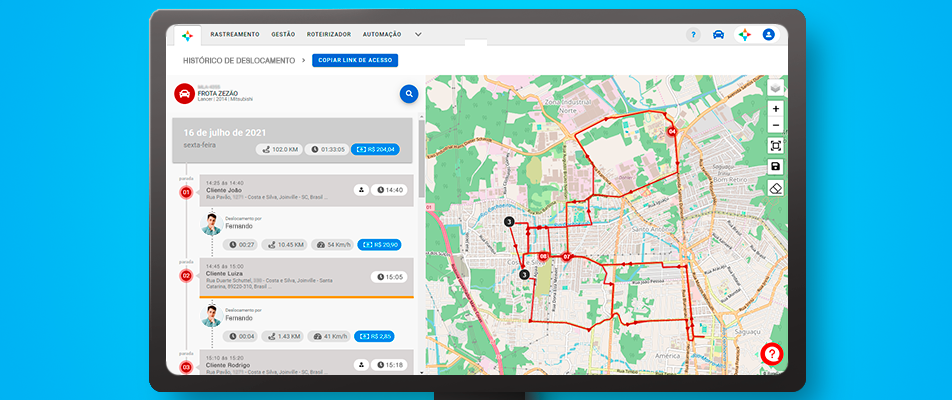Viewport: 952px width, 400px height.
Task: Zoom out on the map
Action: (775, 125)
